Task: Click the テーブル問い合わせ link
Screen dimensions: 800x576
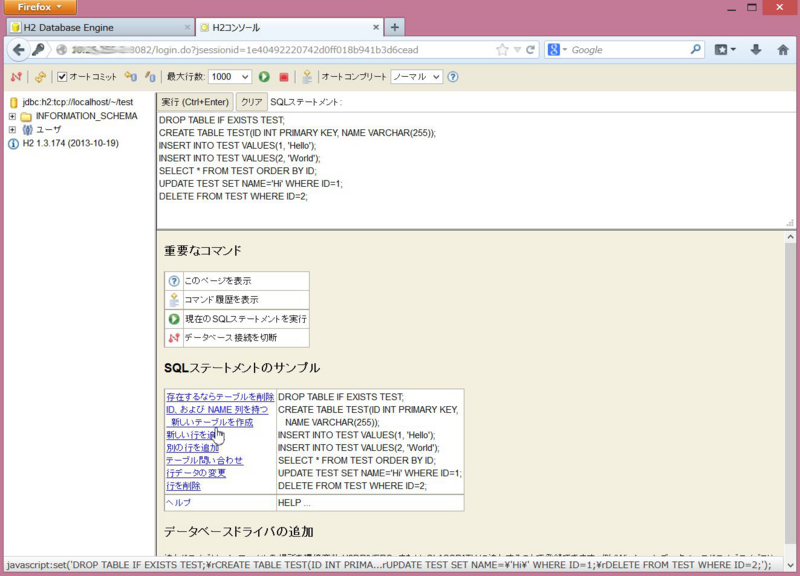Action: click(205, 461)
